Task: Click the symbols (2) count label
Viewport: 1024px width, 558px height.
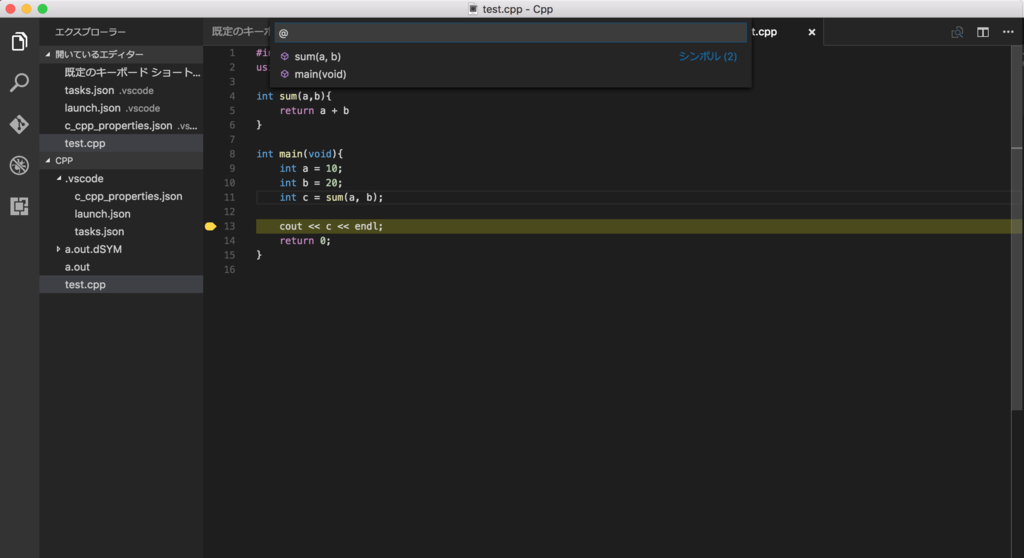Action: point(707,56)
